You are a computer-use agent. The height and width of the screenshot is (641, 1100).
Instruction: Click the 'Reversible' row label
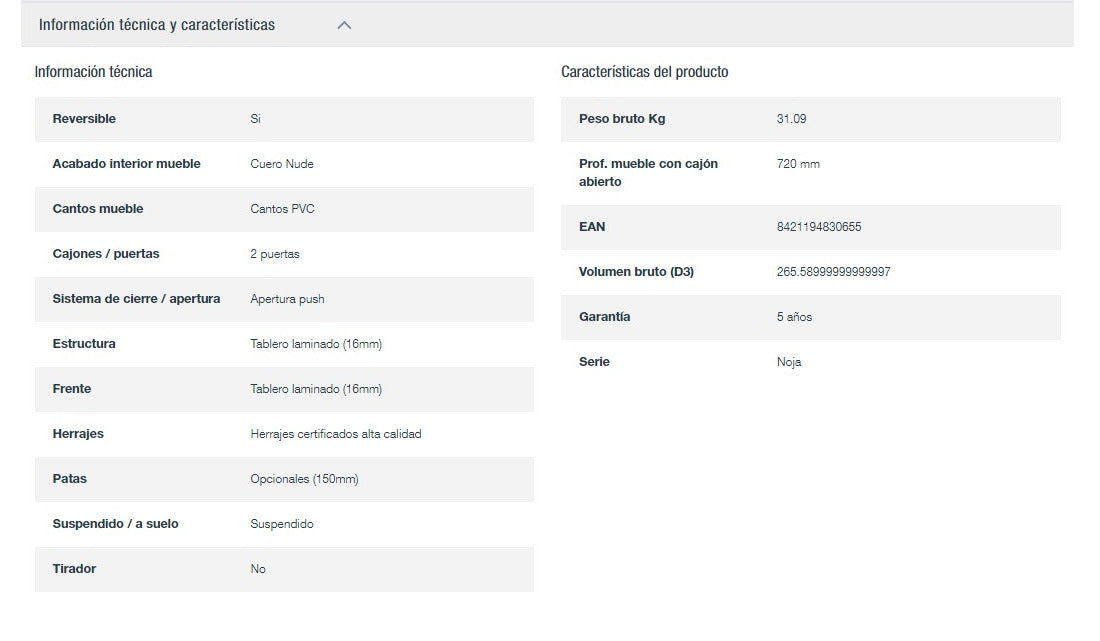coord(84,119)
